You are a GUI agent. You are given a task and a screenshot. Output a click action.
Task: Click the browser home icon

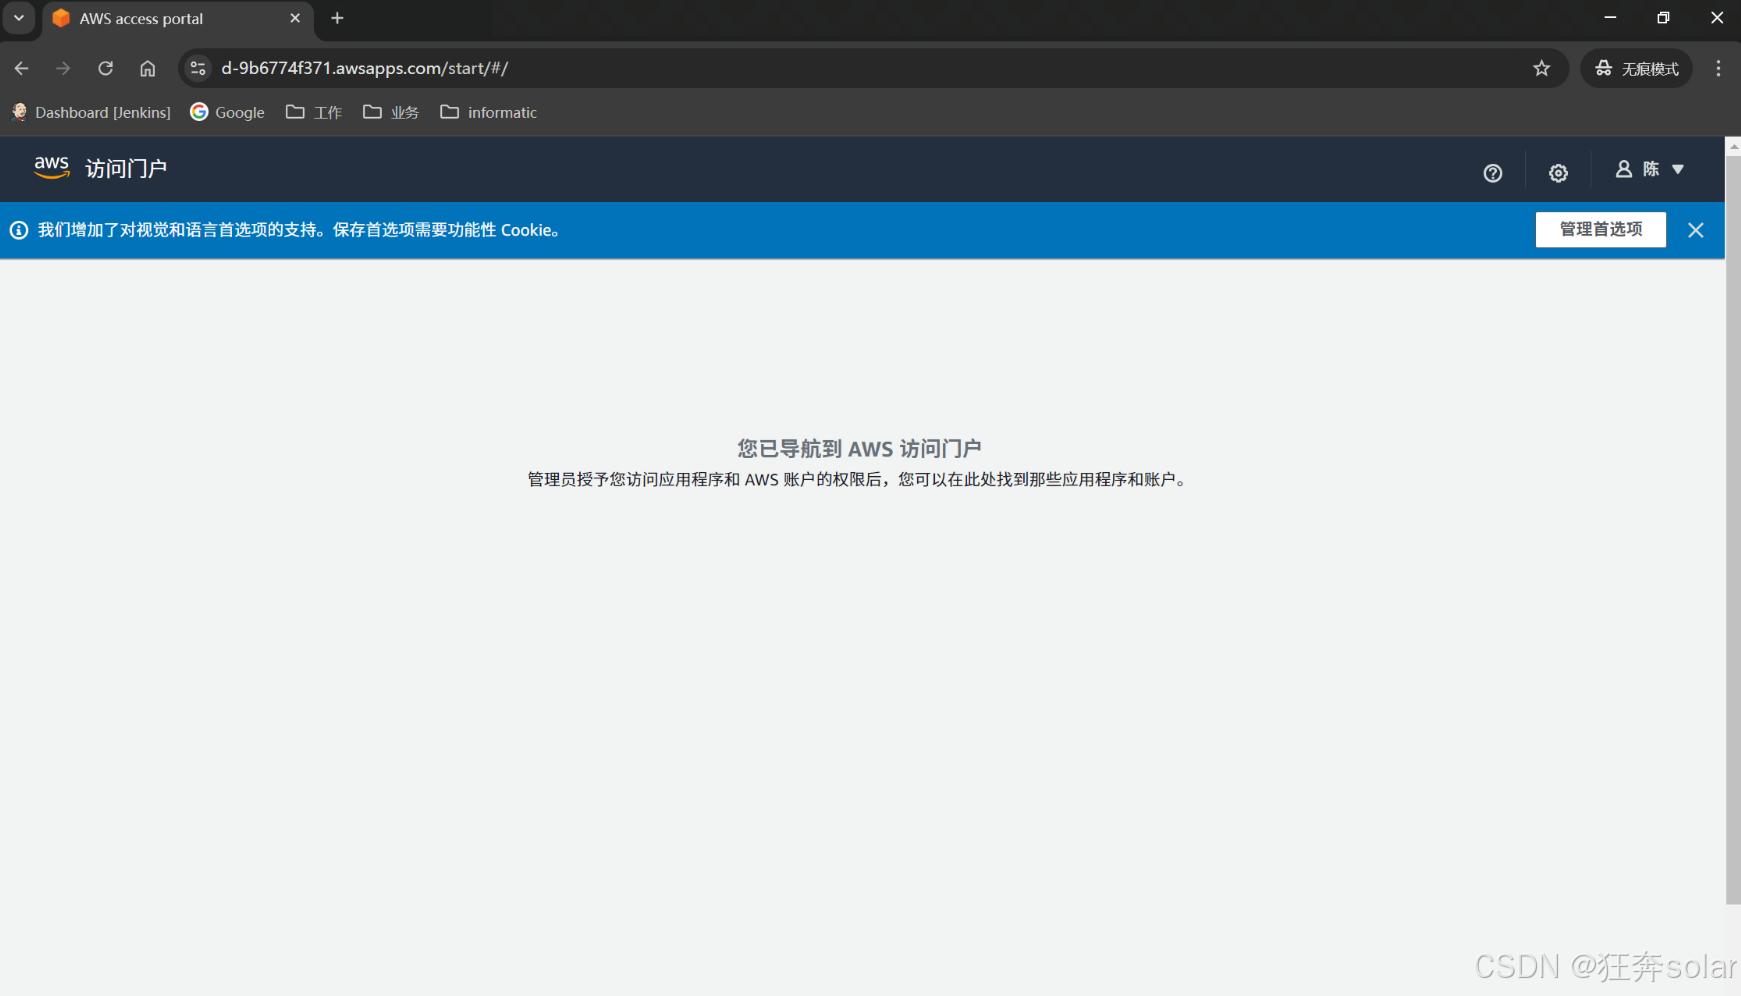(148, 68)
